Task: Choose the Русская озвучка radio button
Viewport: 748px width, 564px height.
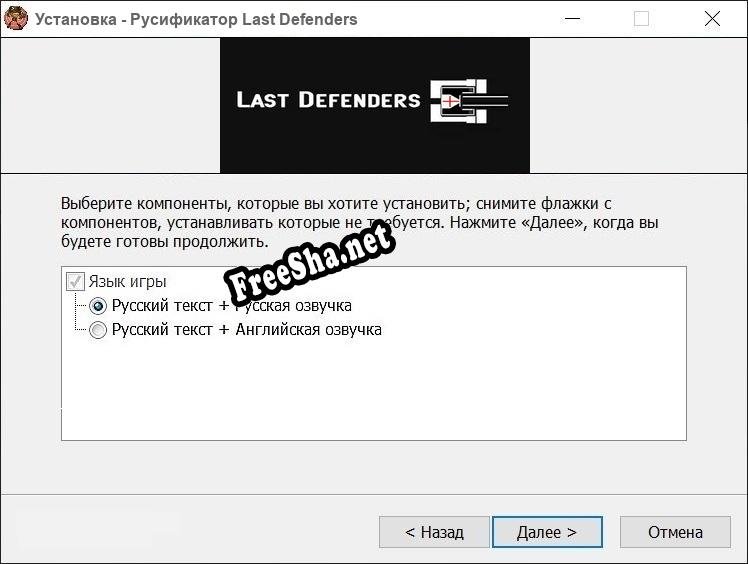Action: (98, 306)
